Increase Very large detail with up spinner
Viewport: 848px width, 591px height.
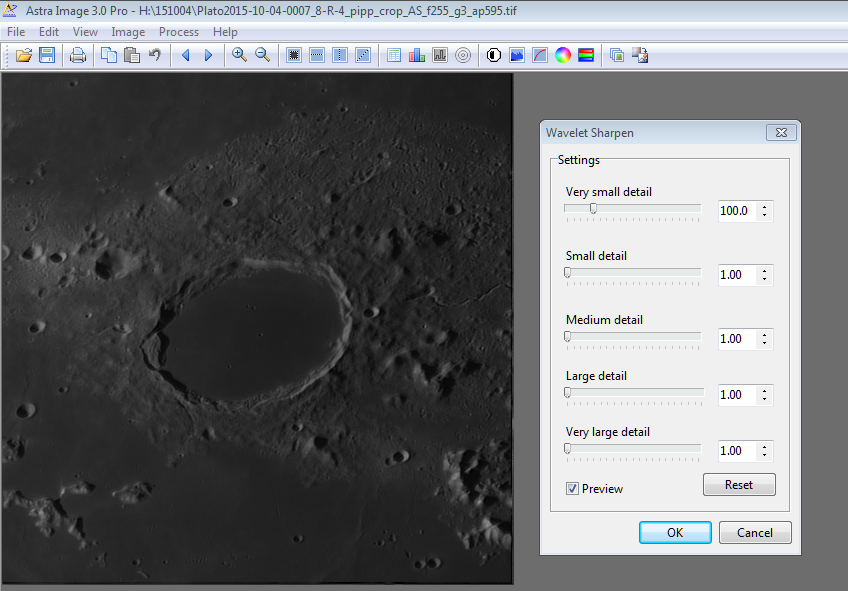tap(765, 446)
